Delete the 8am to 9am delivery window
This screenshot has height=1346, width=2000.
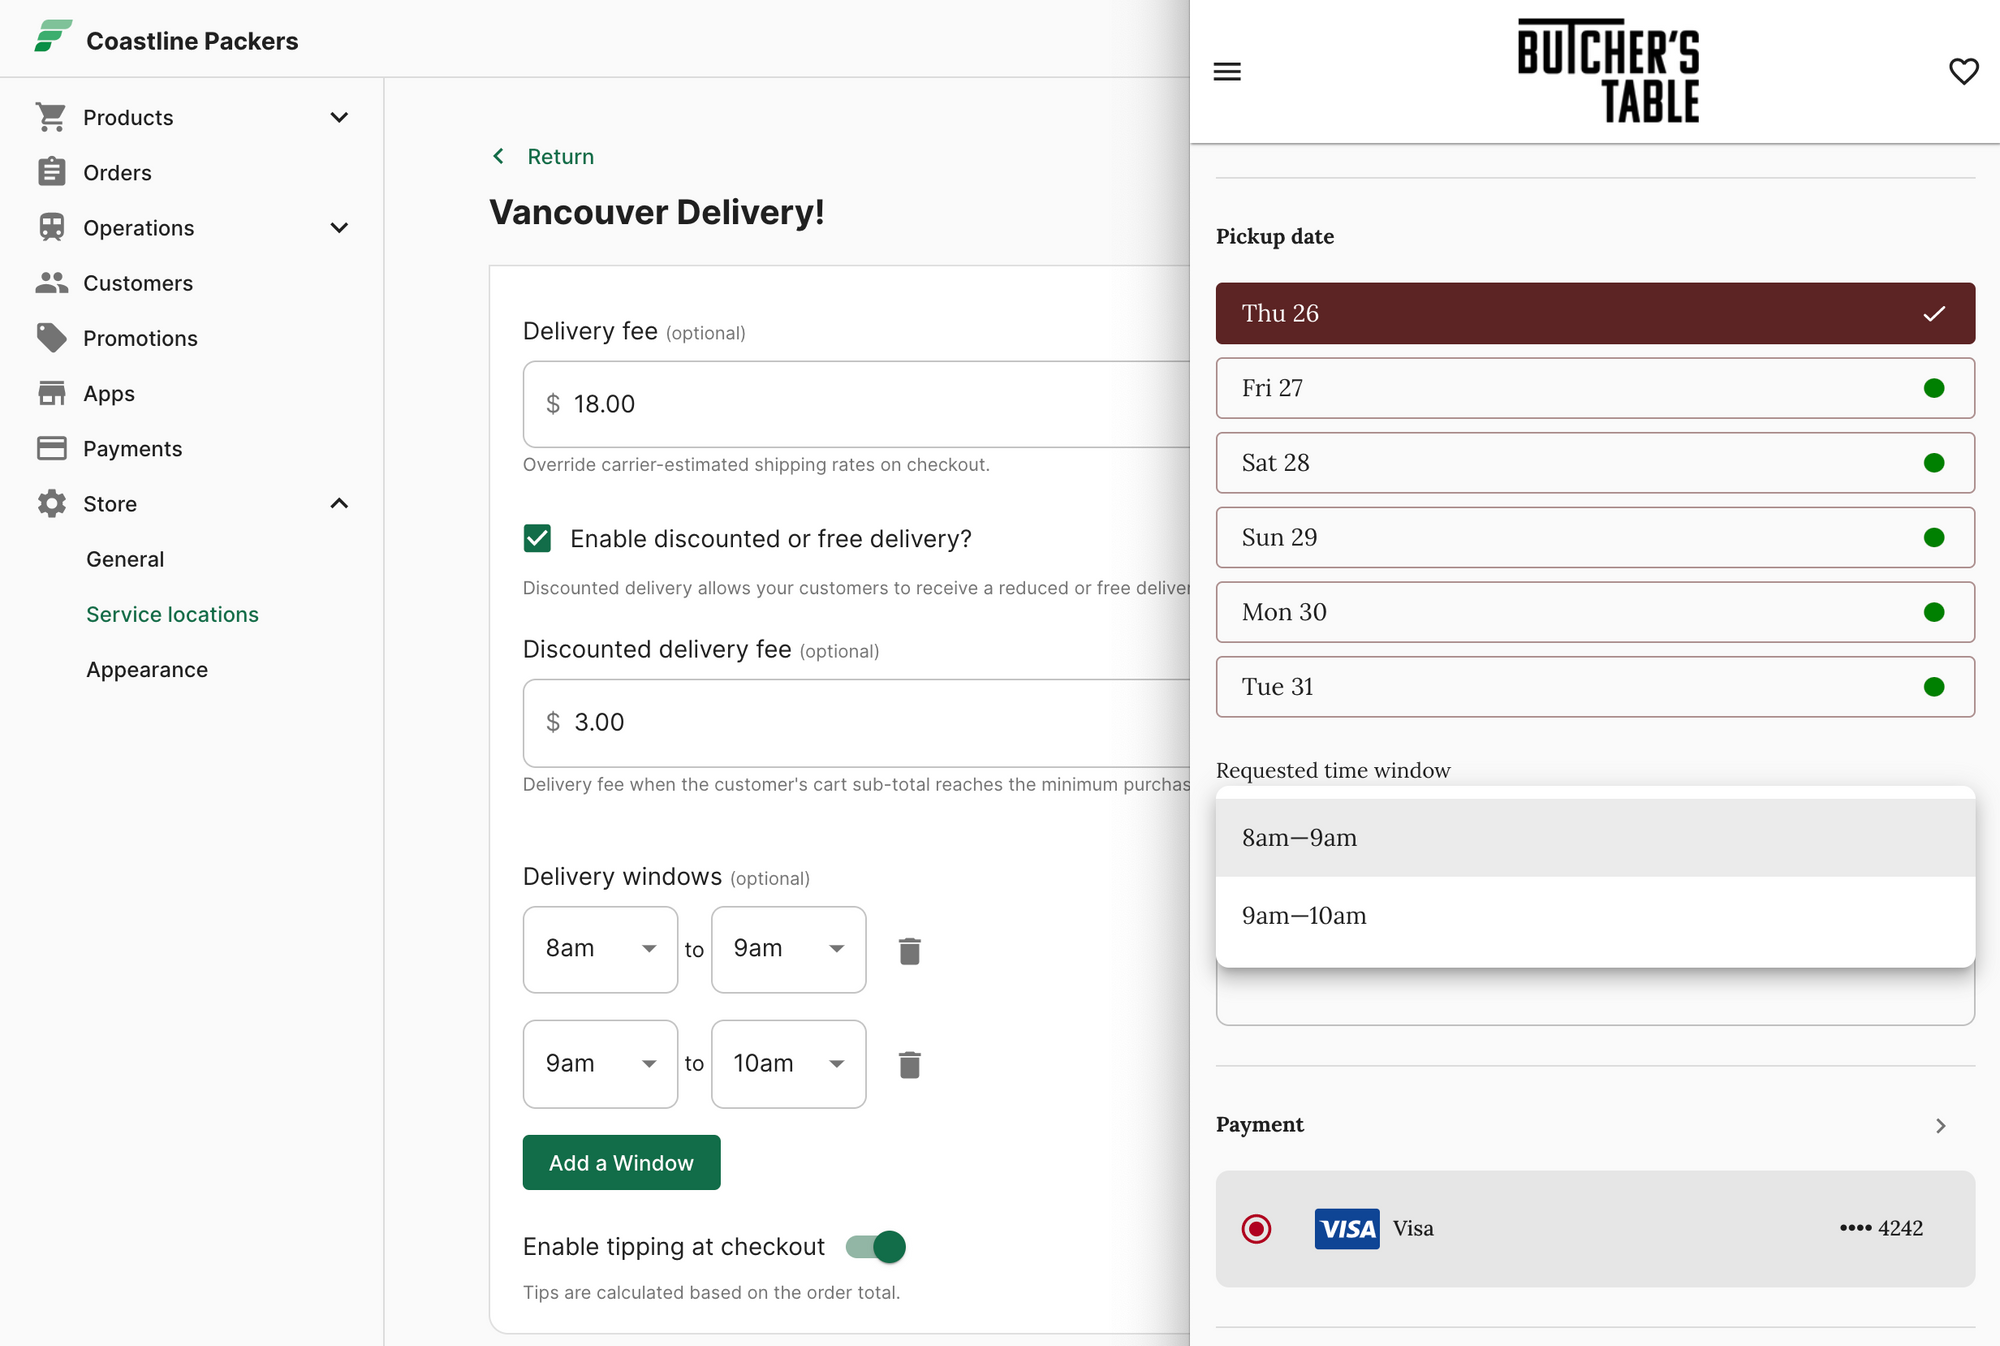[x=909, y=950]
